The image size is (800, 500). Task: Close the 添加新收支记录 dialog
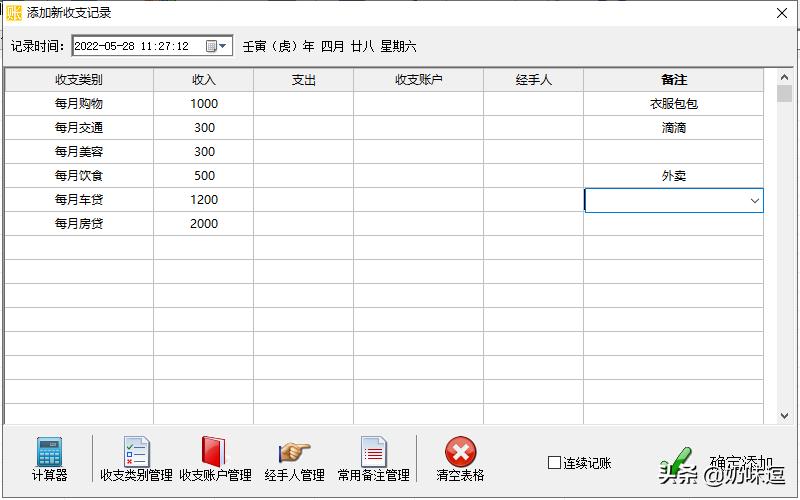(x=782, y=13)
